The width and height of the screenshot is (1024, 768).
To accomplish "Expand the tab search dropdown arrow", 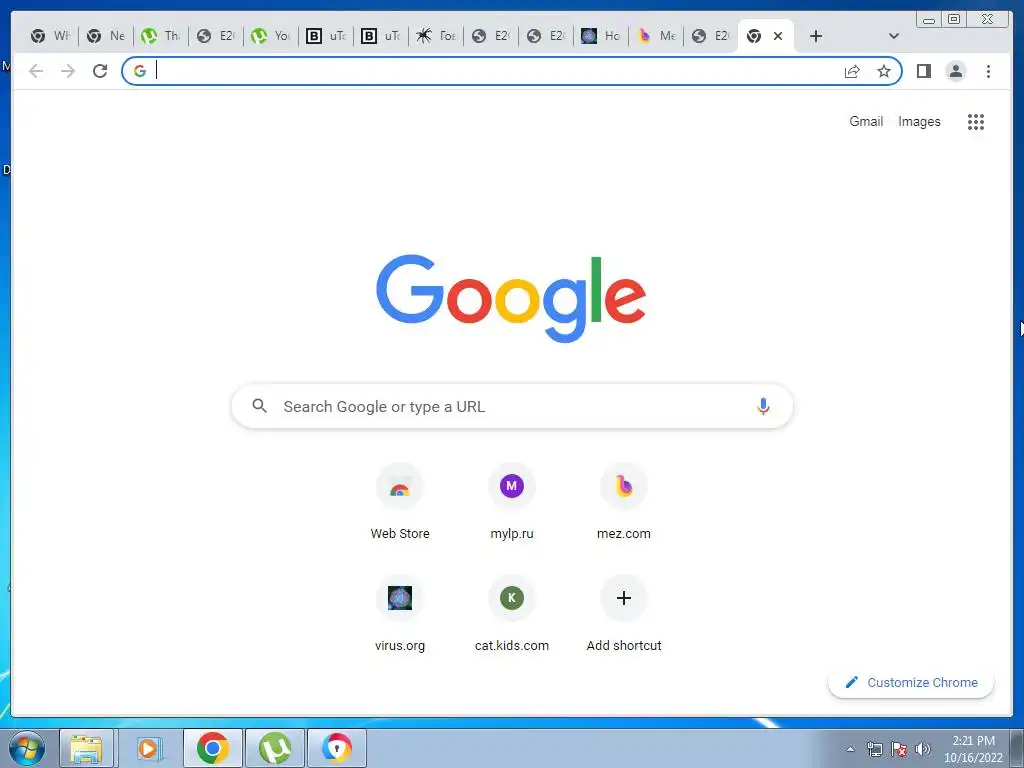I will coord(893,36).
